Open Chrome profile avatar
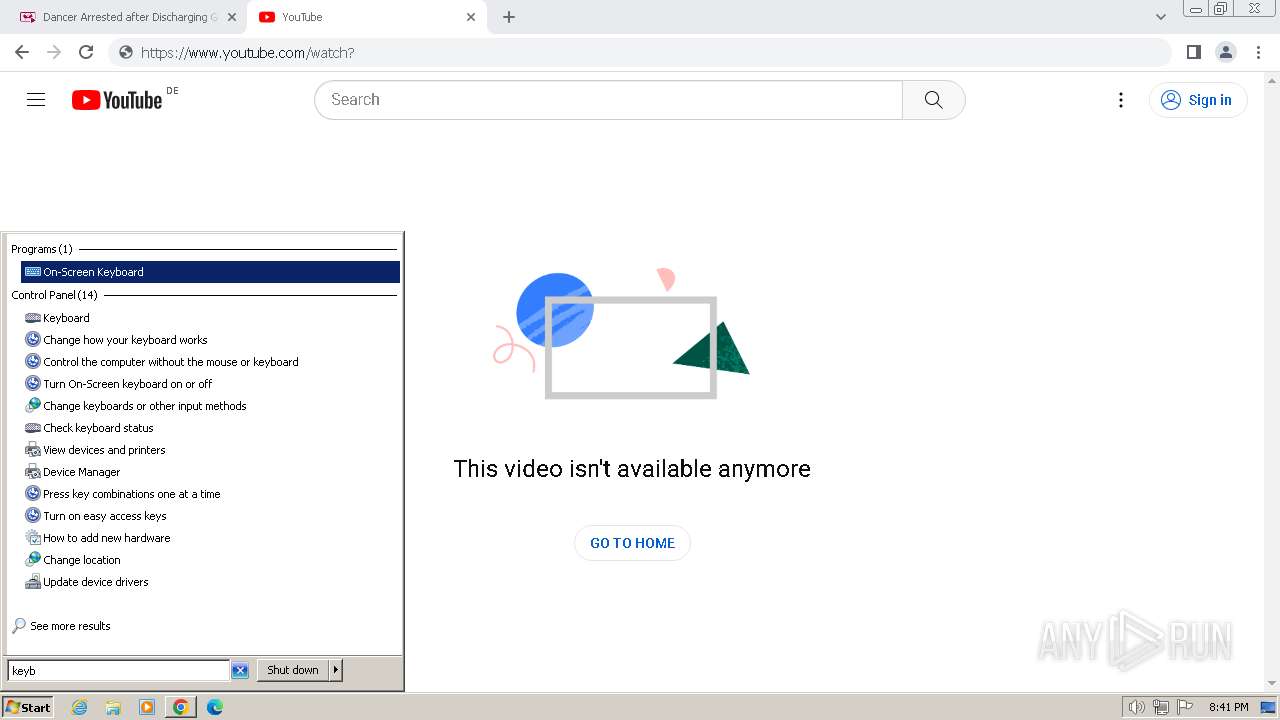Image resolution: width=1280 pixels, height=720 pixels. [1225, 52]
